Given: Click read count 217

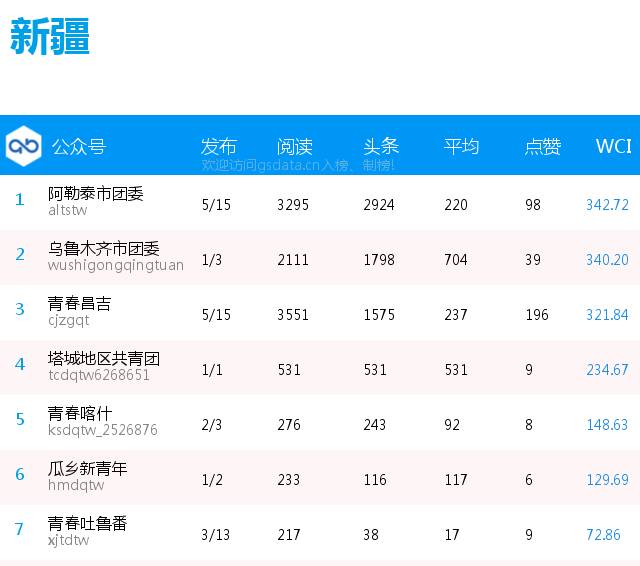Looking at the screenshot, I should (x=289, y=535).
